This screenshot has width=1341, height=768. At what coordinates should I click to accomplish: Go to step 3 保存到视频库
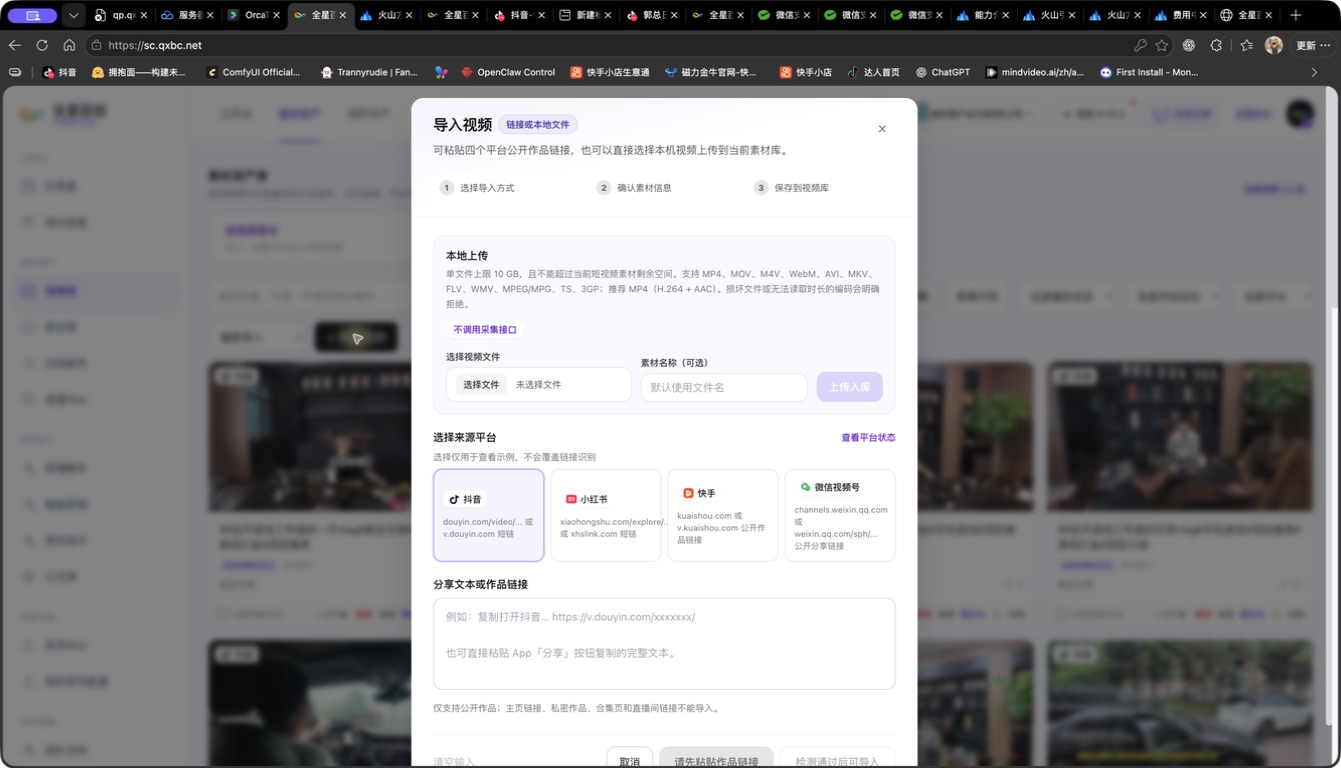click(x=791, y=188)
